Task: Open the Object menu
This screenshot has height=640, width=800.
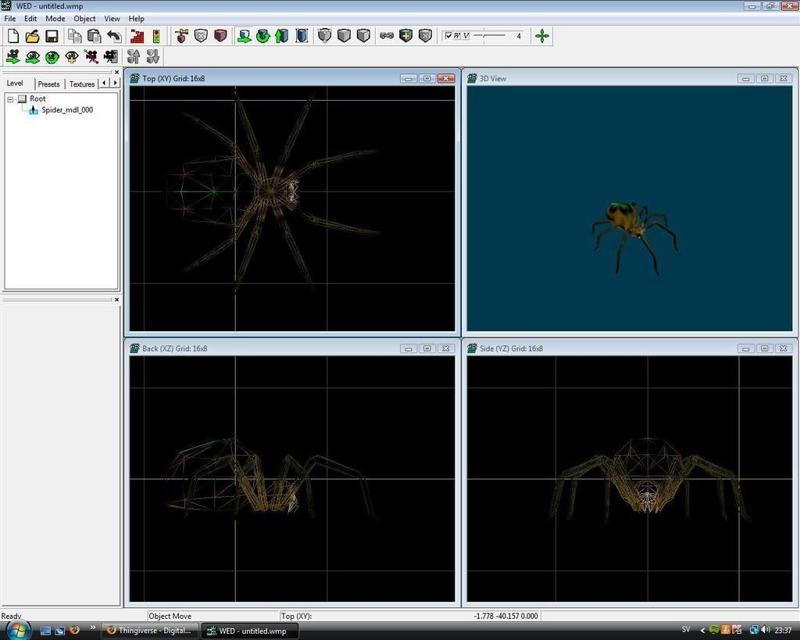Action: point(84,18)
